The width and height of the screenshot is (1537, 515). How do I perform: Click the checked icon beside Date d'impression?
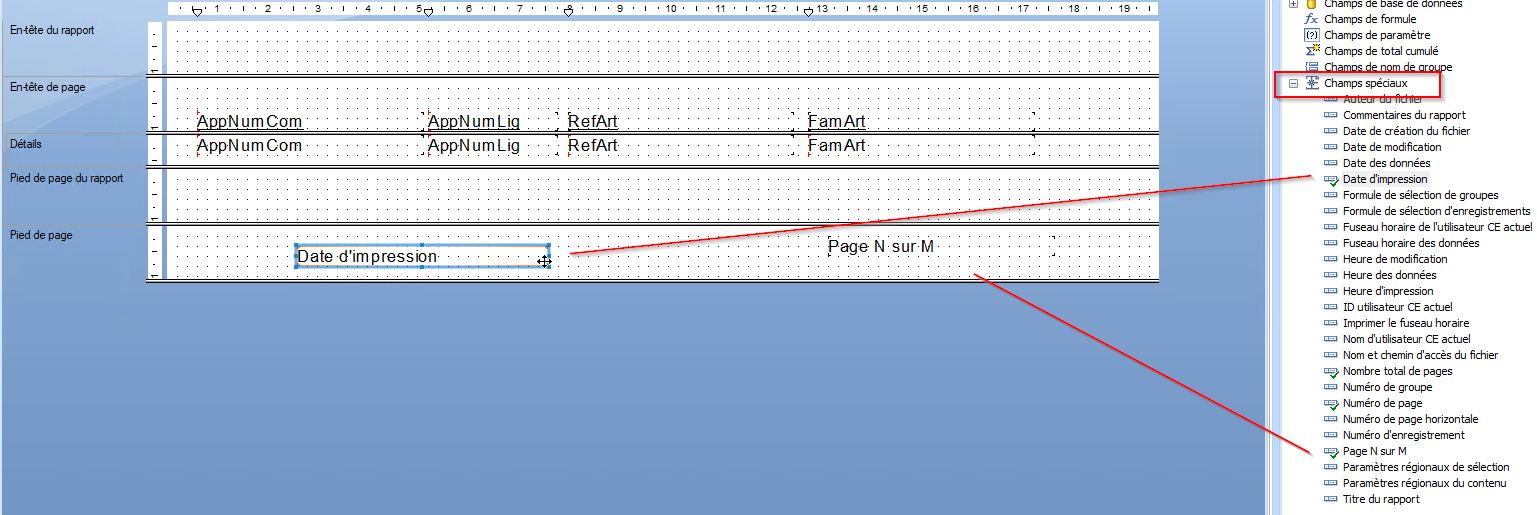tap(1330, 180)
